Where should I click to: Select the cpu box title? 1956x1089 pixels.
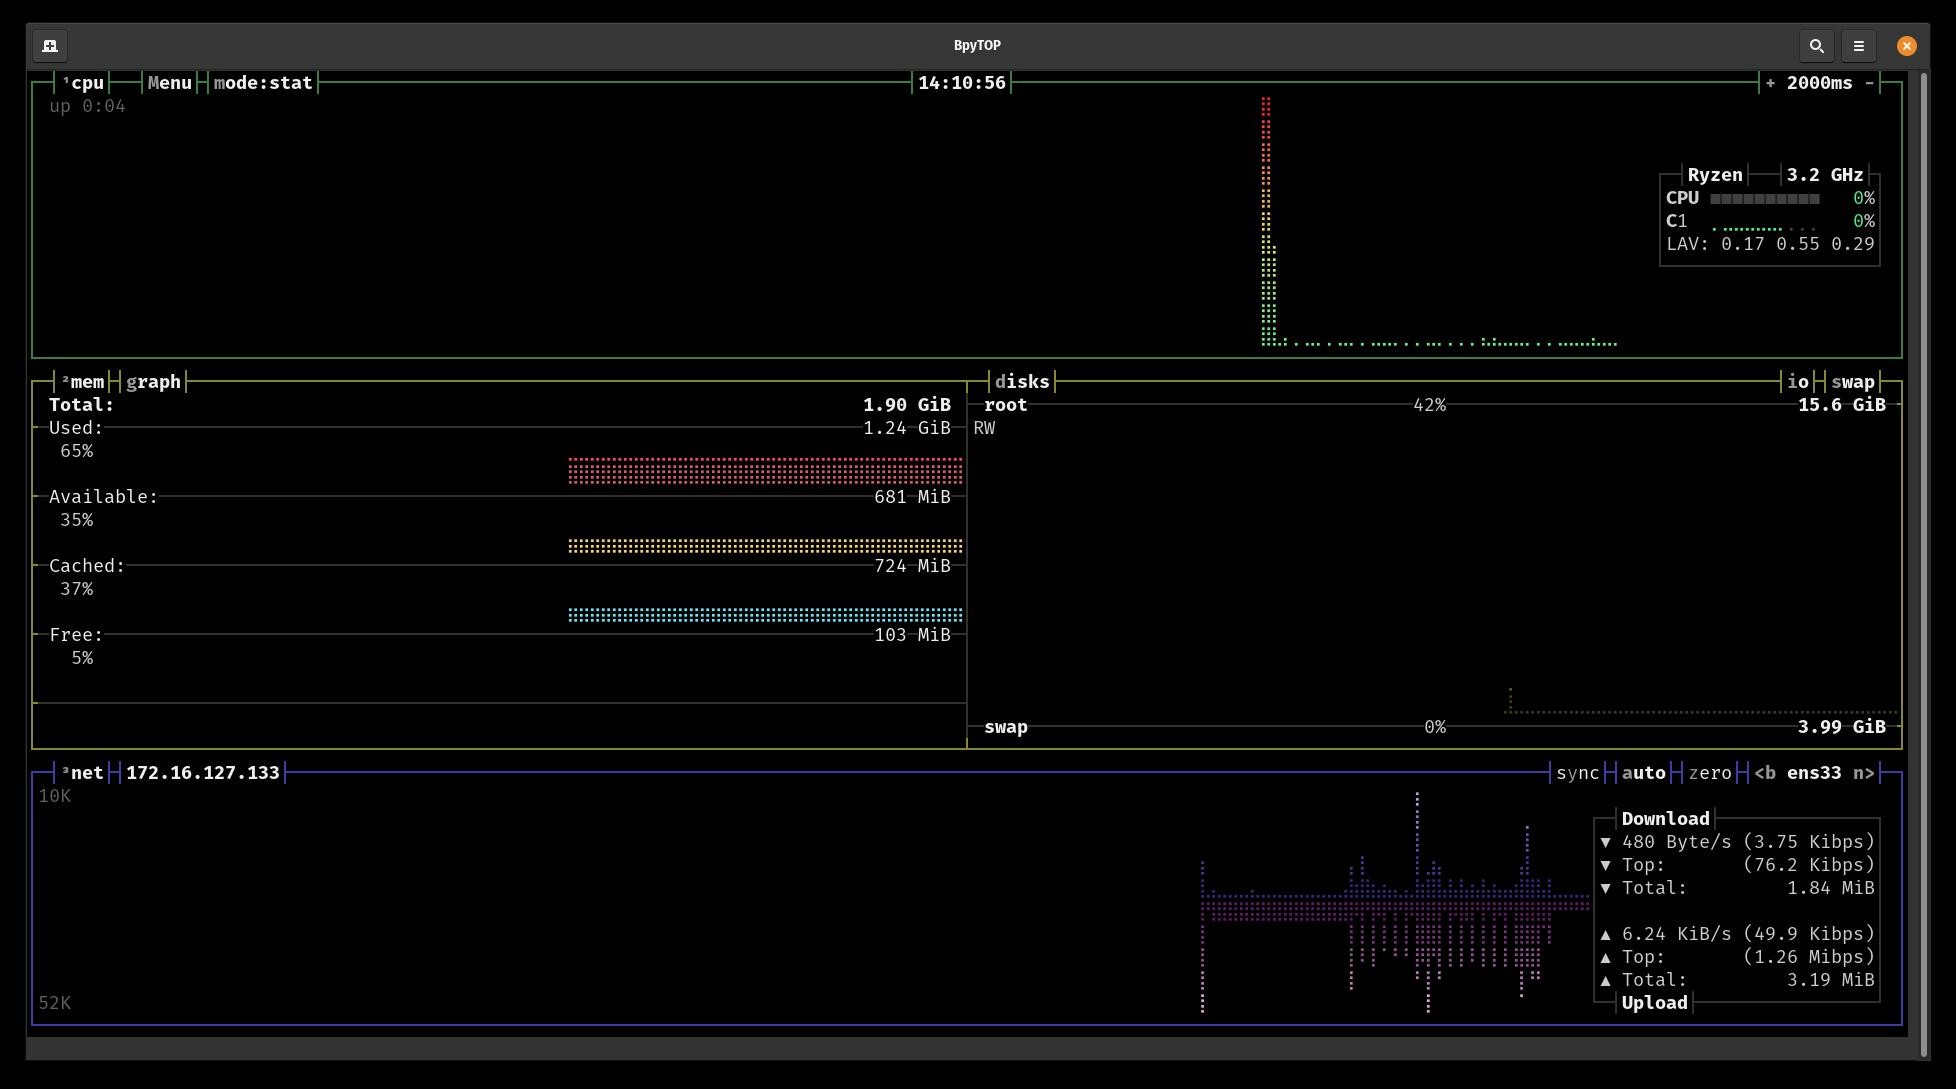tap(83, 83)
